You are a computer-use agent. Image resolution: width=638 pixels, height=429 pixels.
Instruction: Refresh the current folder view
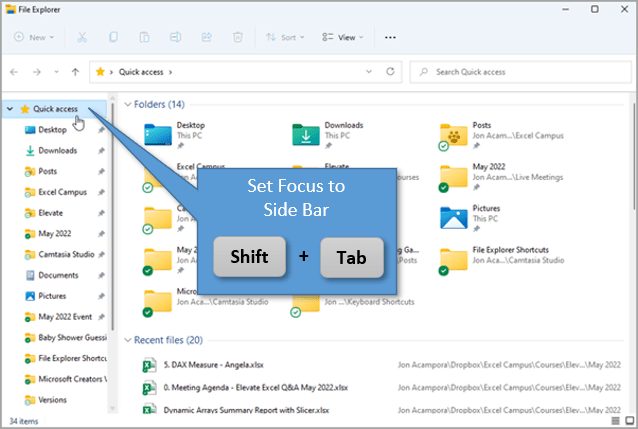391,72
